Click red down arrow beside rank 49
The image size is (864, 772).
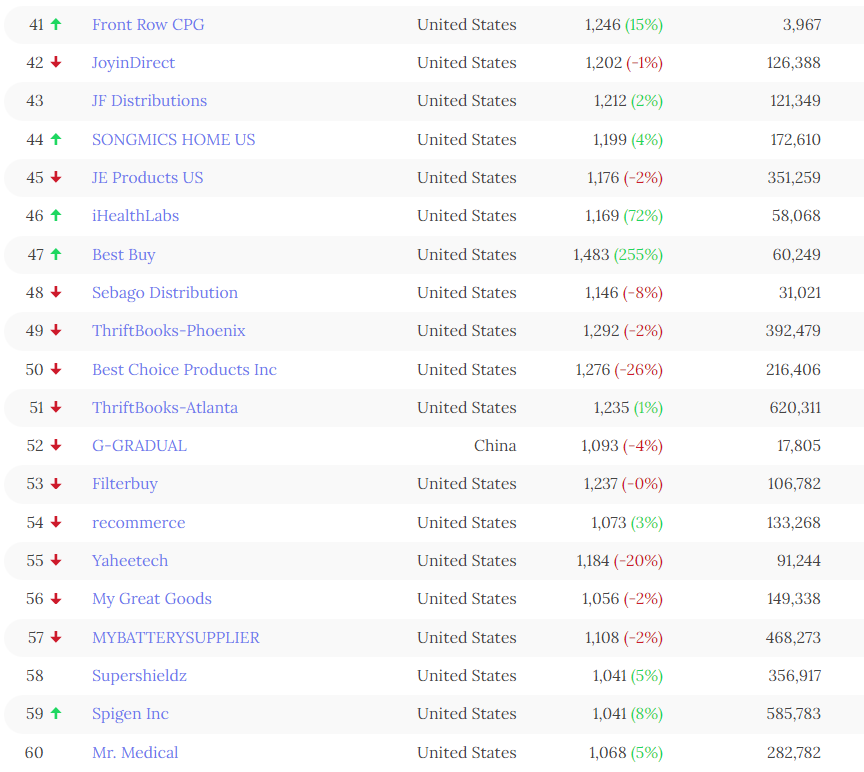[56, 330]
